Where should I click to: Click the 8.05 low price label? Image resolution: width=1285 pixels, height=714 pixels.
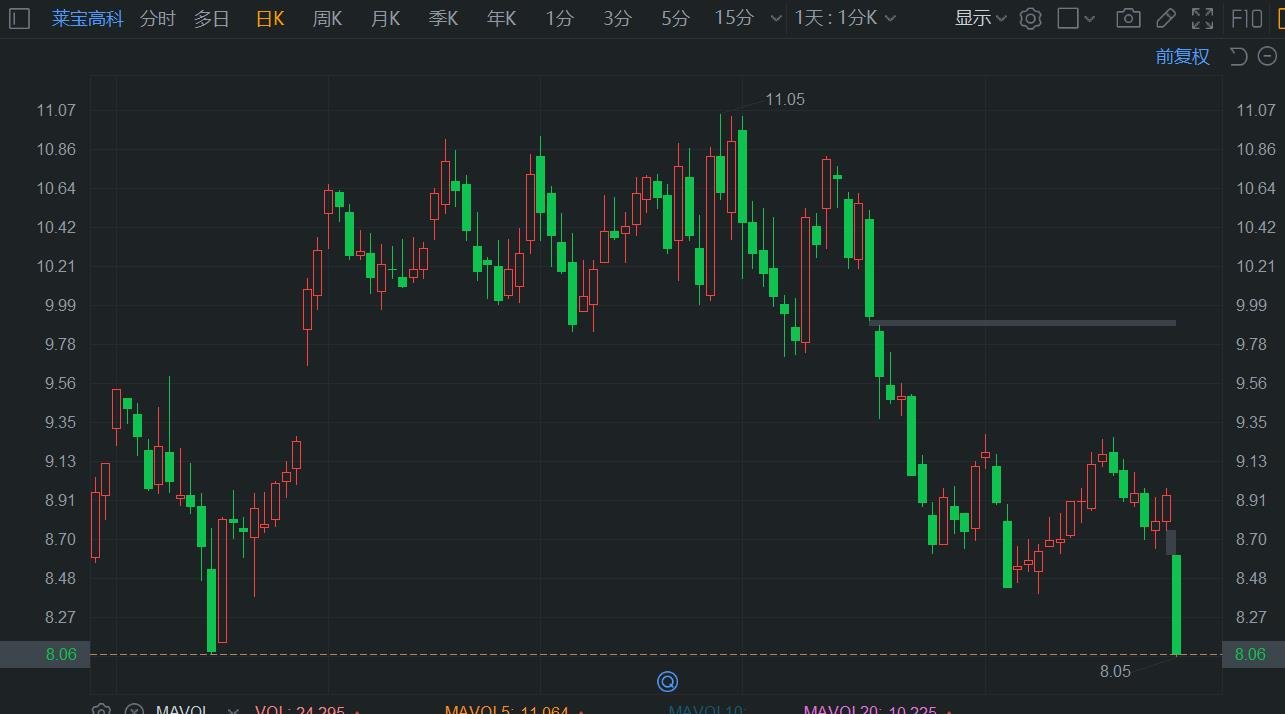(1115, 671)
